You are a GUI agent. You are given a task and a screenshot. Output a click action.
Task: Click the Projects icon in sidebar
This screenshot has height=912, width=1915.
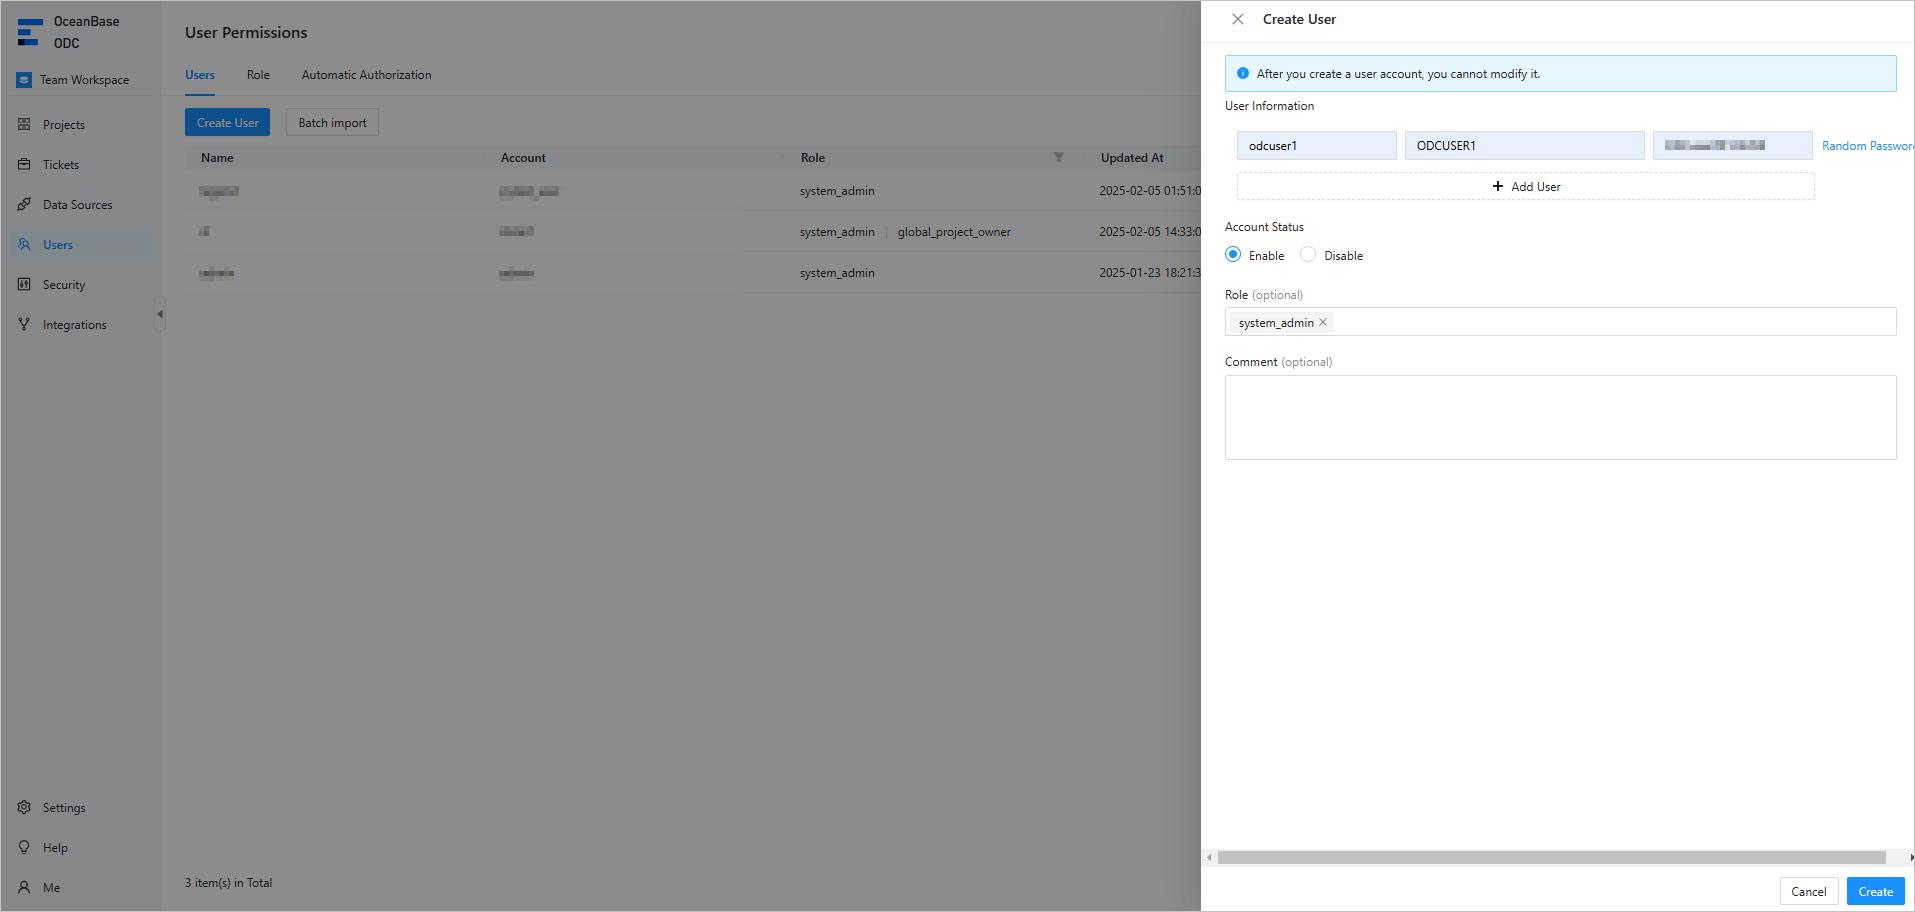pyautogui.click(x=24, y=125)
